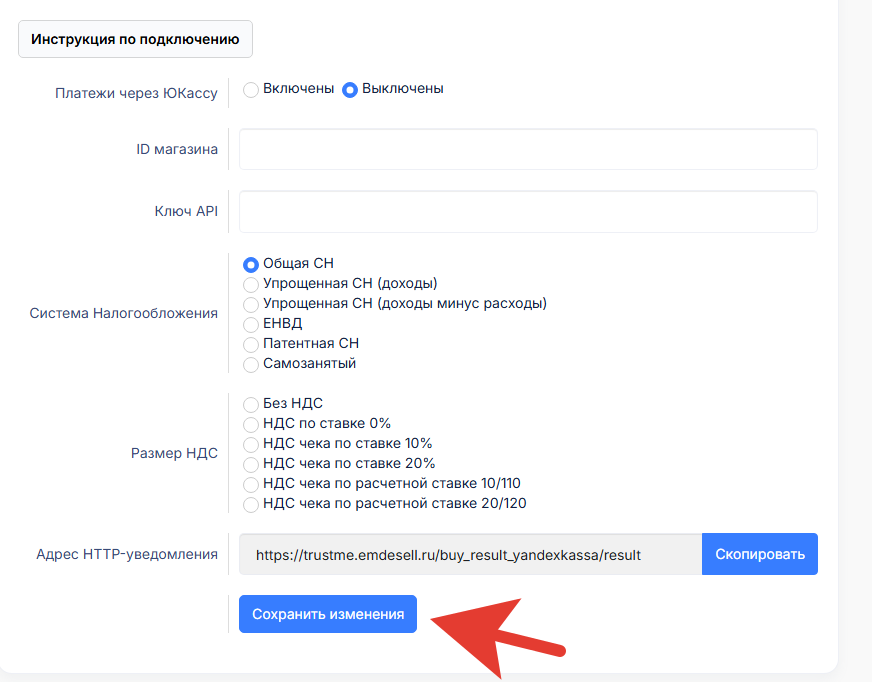Focus the Ключ API input field
Screen dimensions: 872x683
[528, 211]
